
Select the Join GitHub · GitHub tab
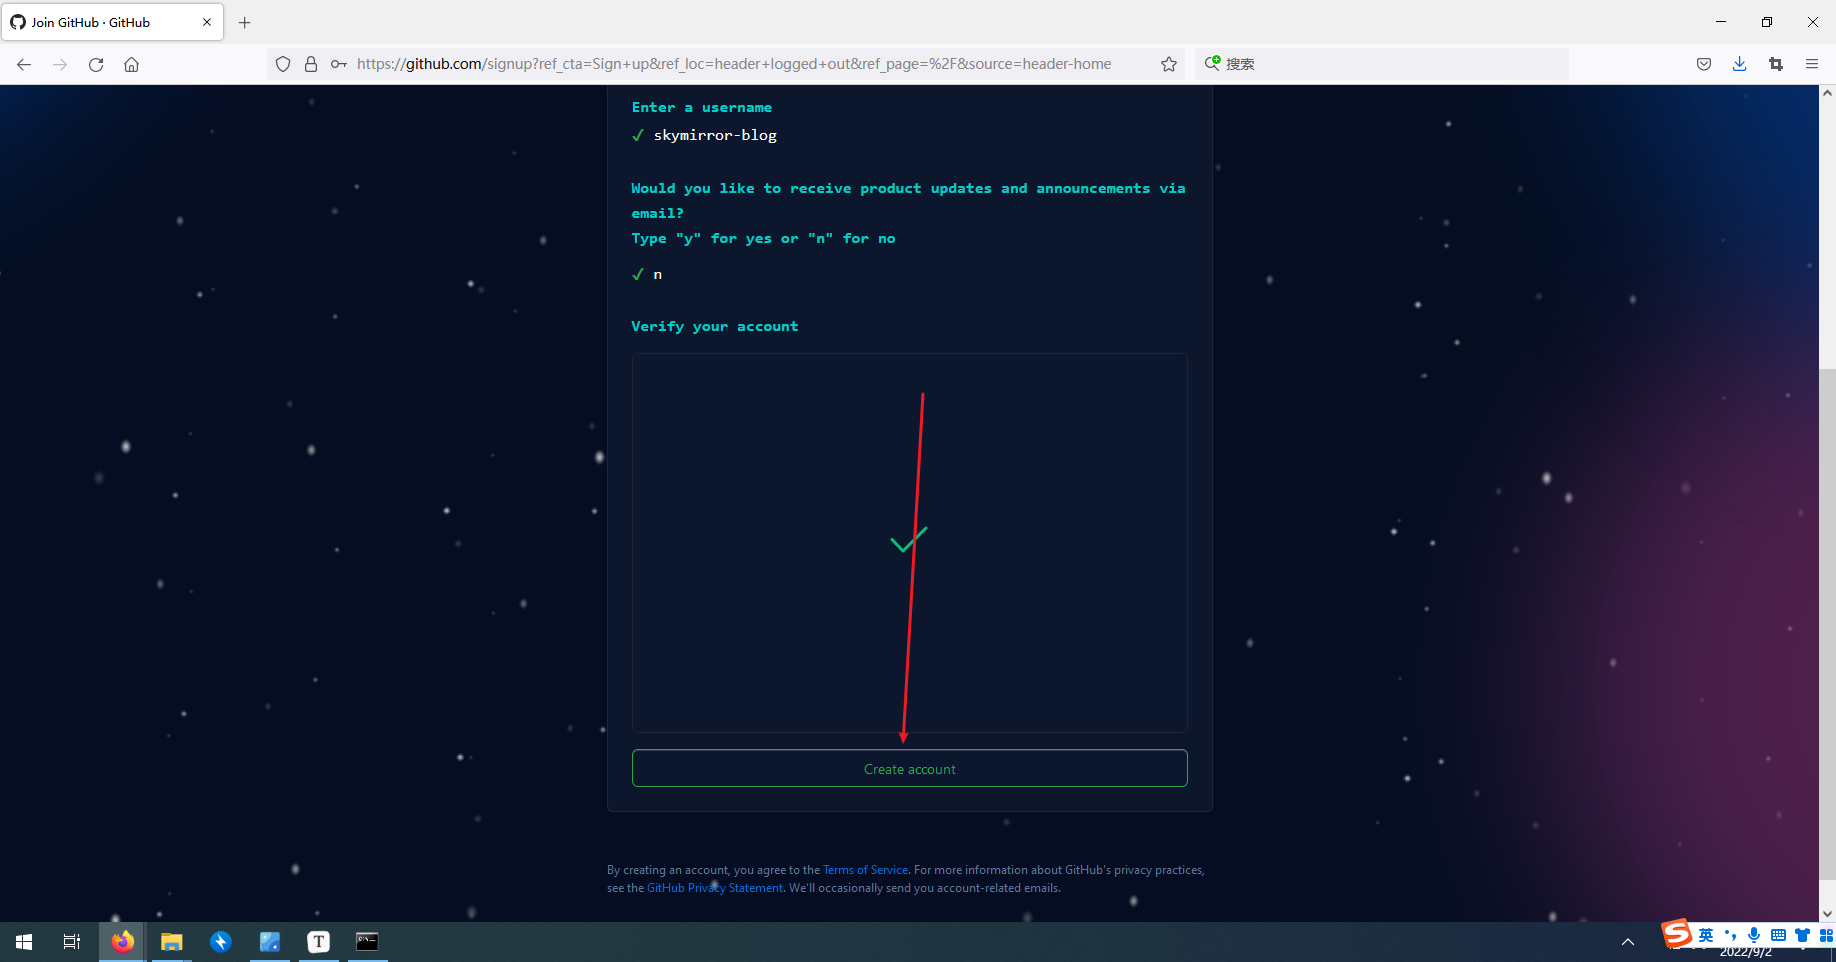click(x=112, y=22)
